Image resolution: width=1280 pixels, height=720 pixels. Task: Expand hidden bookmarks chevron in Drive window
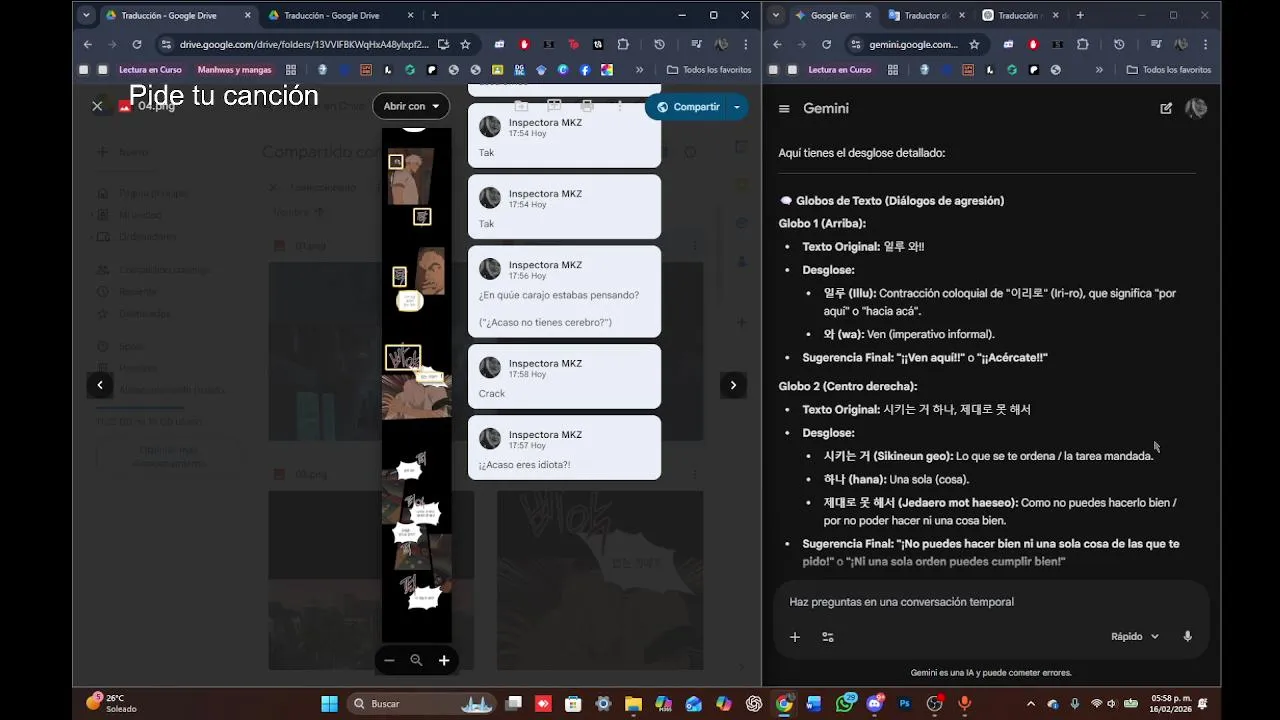(639, 70)
